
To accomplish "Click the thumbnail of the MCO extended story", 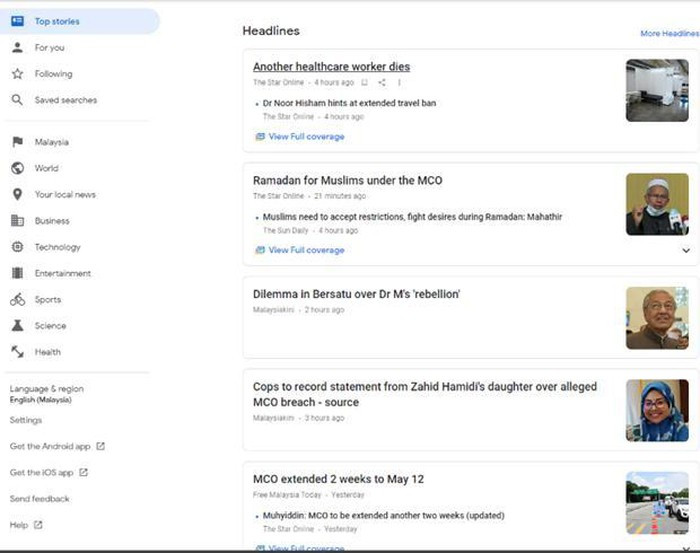I will coord(657,503).
